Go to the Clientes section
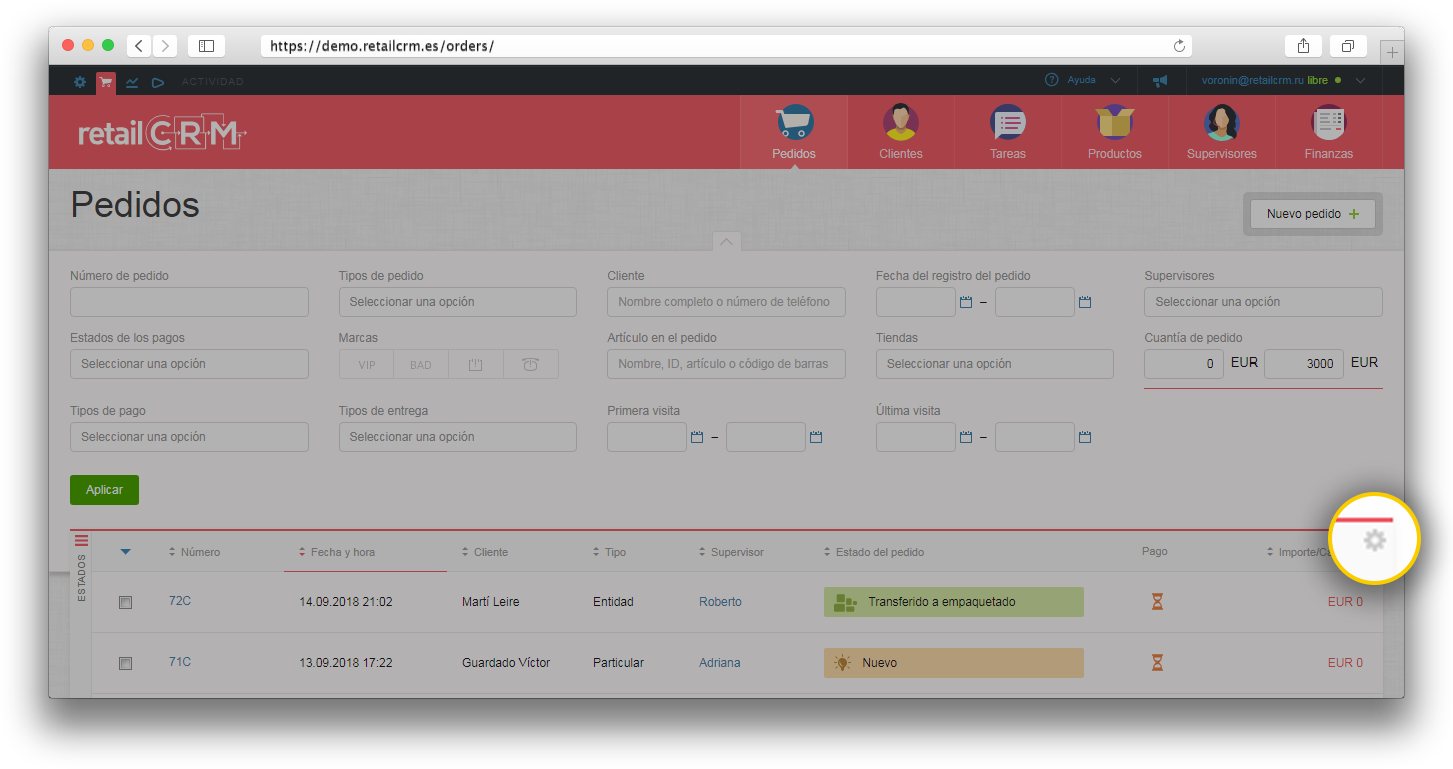1453x769 pixels. [x=901, y=132]
